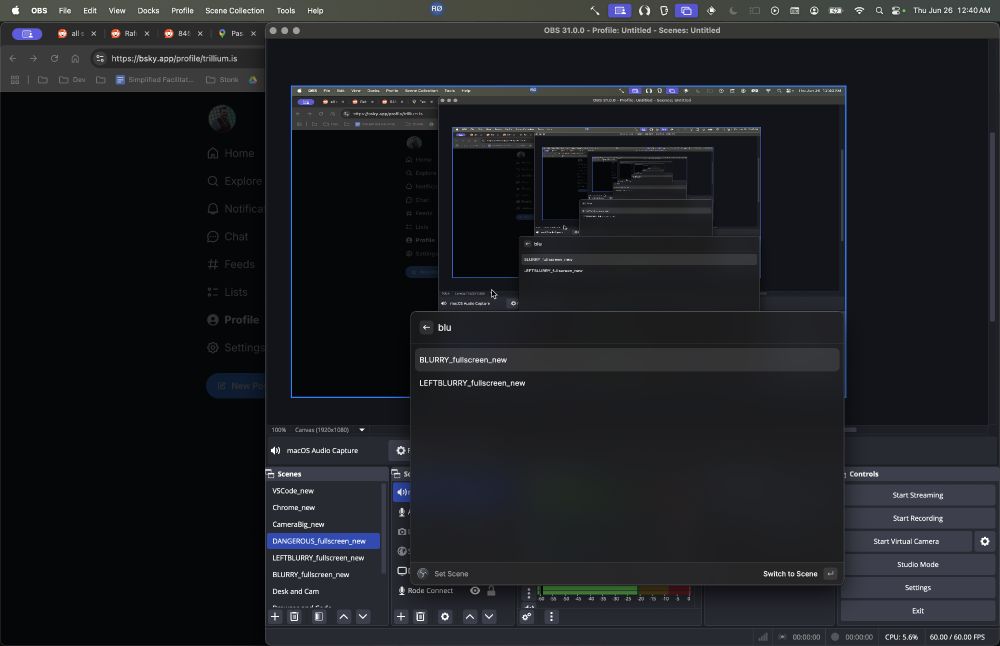Open Settings in Controls panel
This screenshot has width=1000, height=646.
point(917,587)
